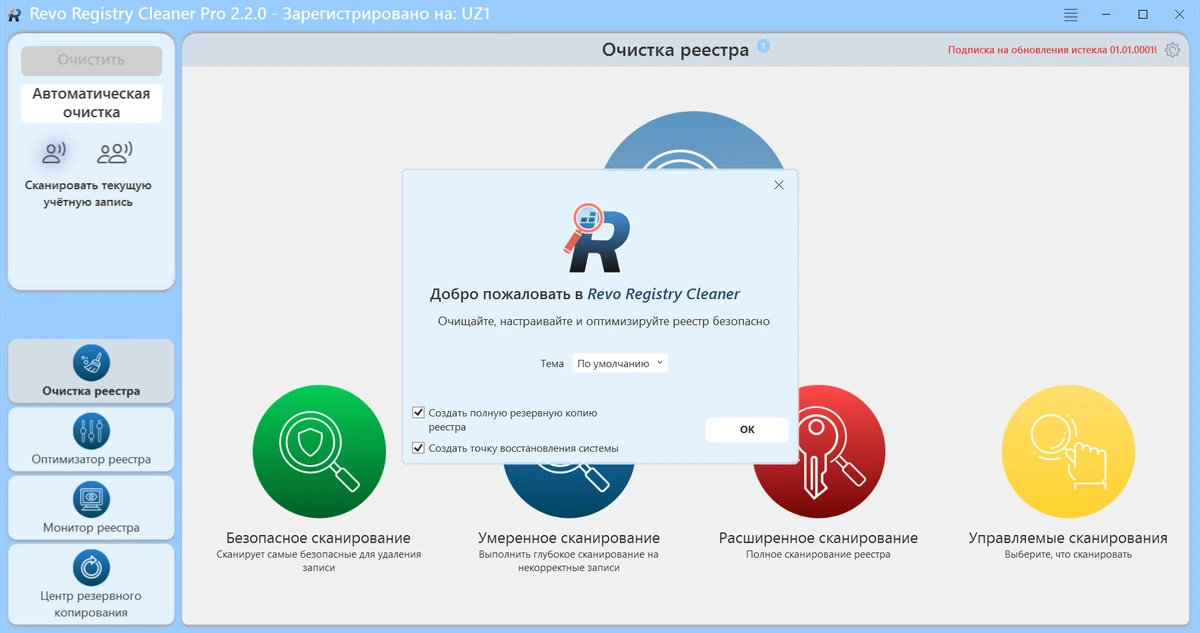Select scan all user accounts icon
This screenshot has width=1200, height=633.
(115, 152)
